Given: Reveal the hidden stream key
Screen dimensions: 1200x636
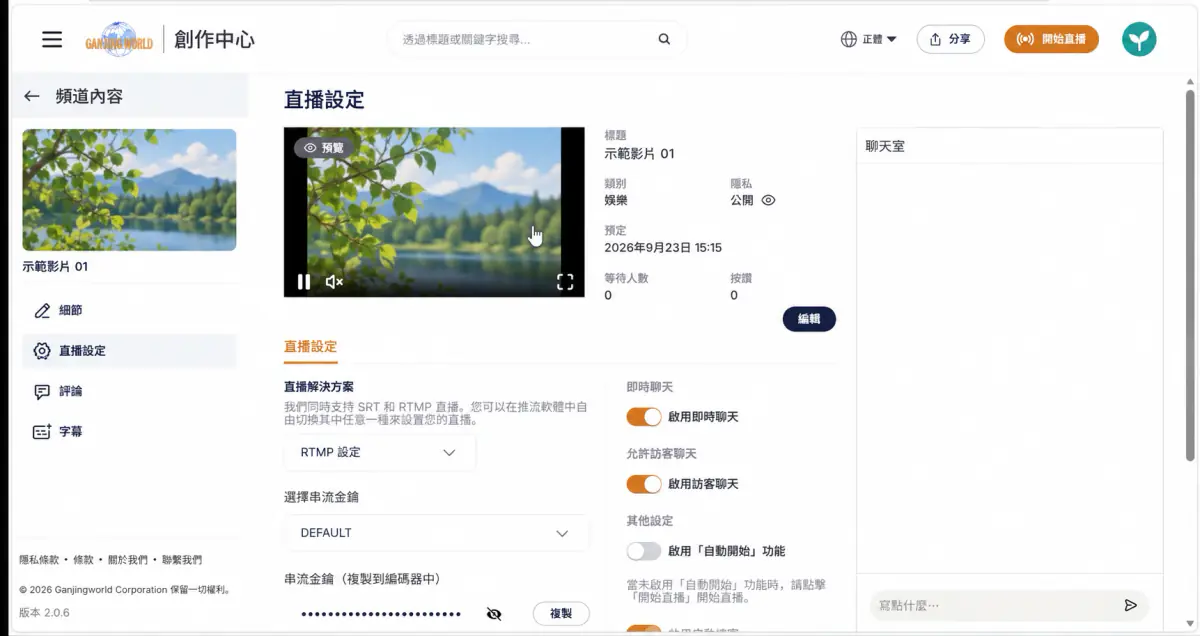Looking at the screenshot, I should pyautogui.click(x=494, y=614).
